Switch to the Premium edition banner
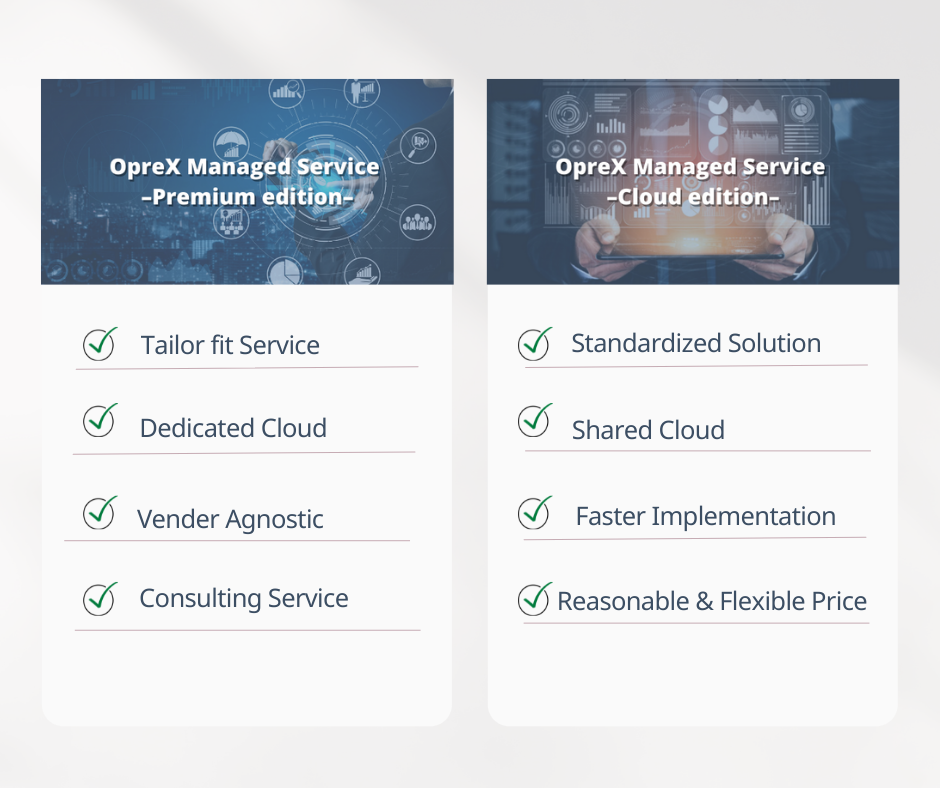Image resolution: width=940 pixels, height=788 pixels. pos(246,180)
